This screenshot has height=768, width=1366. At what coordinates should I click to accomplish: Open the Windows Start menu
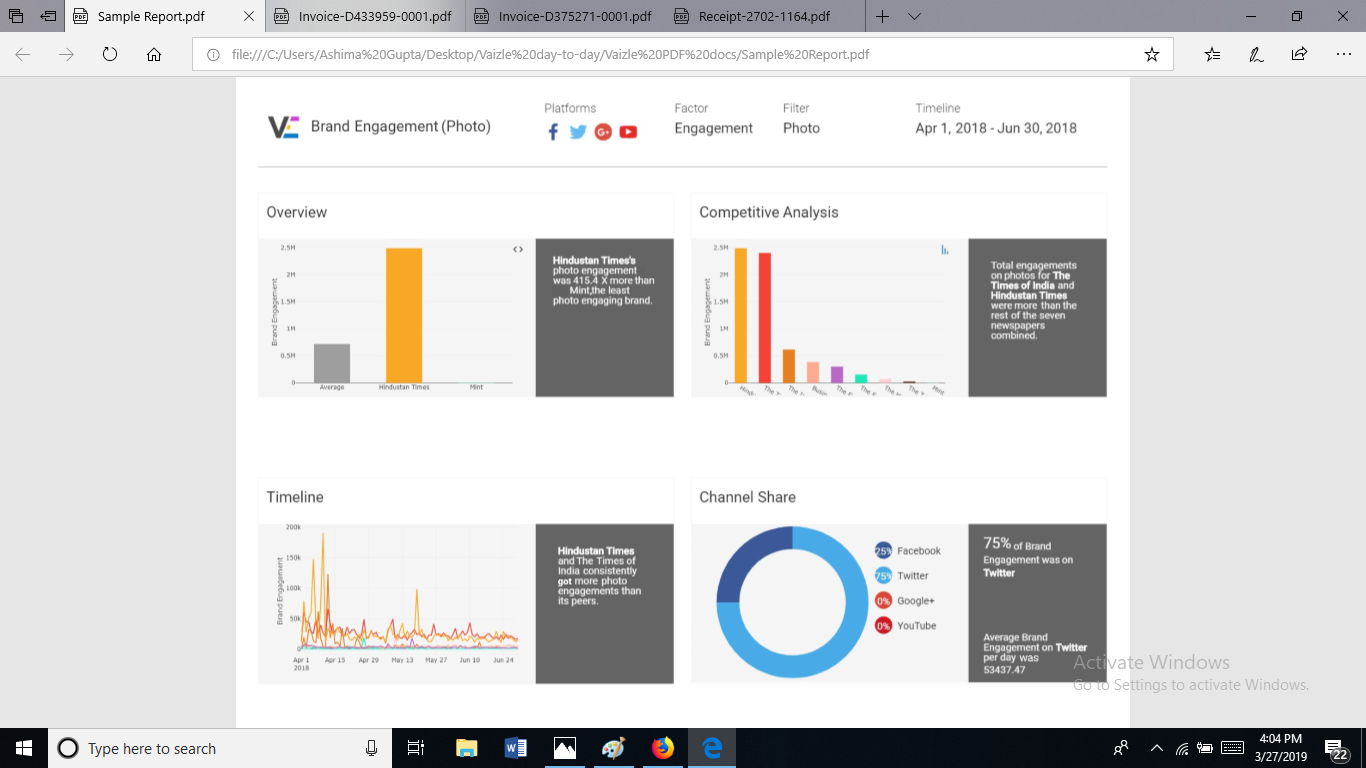[x=23, y=748]
